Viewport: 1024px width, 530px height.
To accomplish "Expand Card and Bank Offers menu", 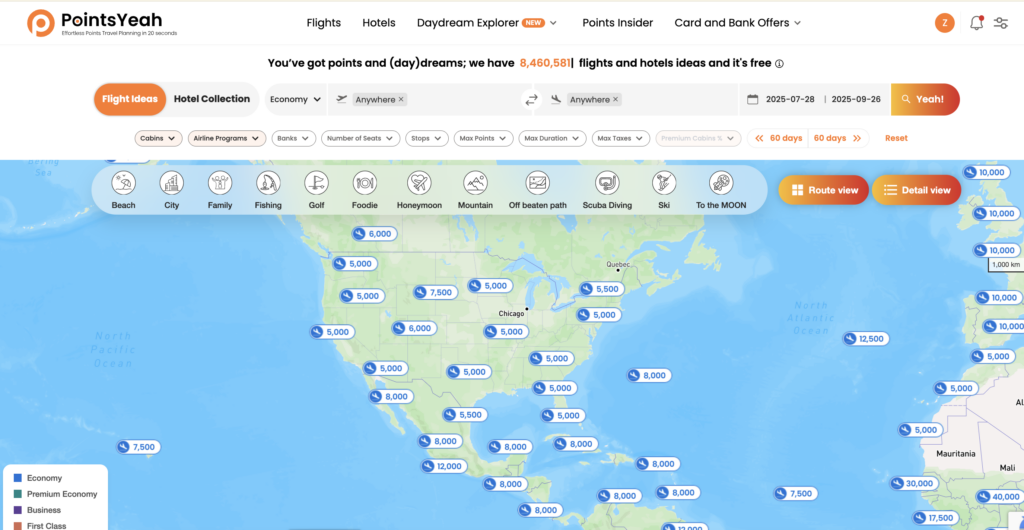I will [x=737, y=23].
